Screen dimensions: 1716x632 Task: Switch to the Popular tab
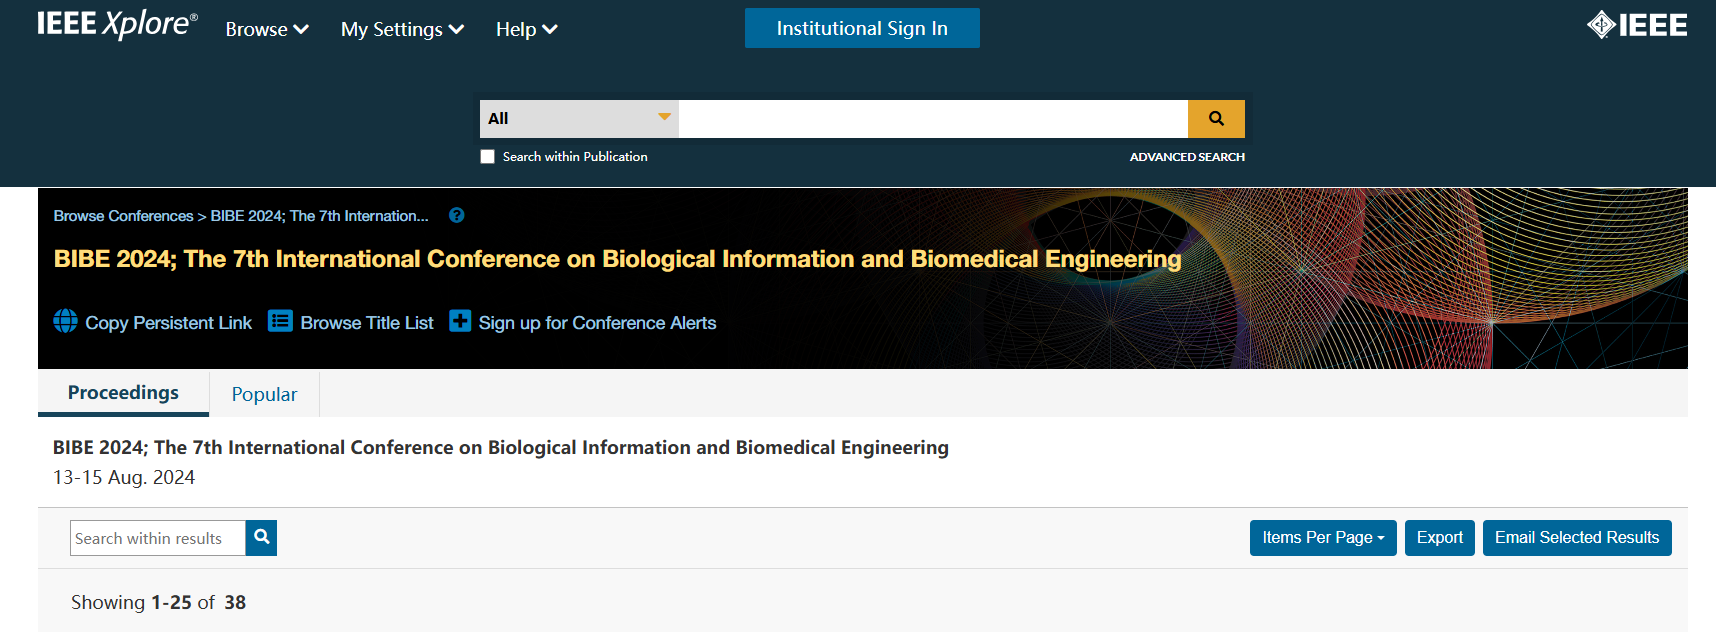pos(264,395)
